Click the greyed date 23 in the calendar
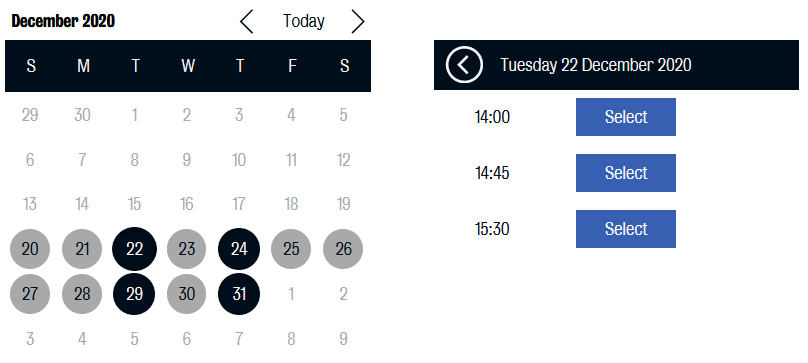This screenshot has width=808, height=363. (x=187, y=249)
